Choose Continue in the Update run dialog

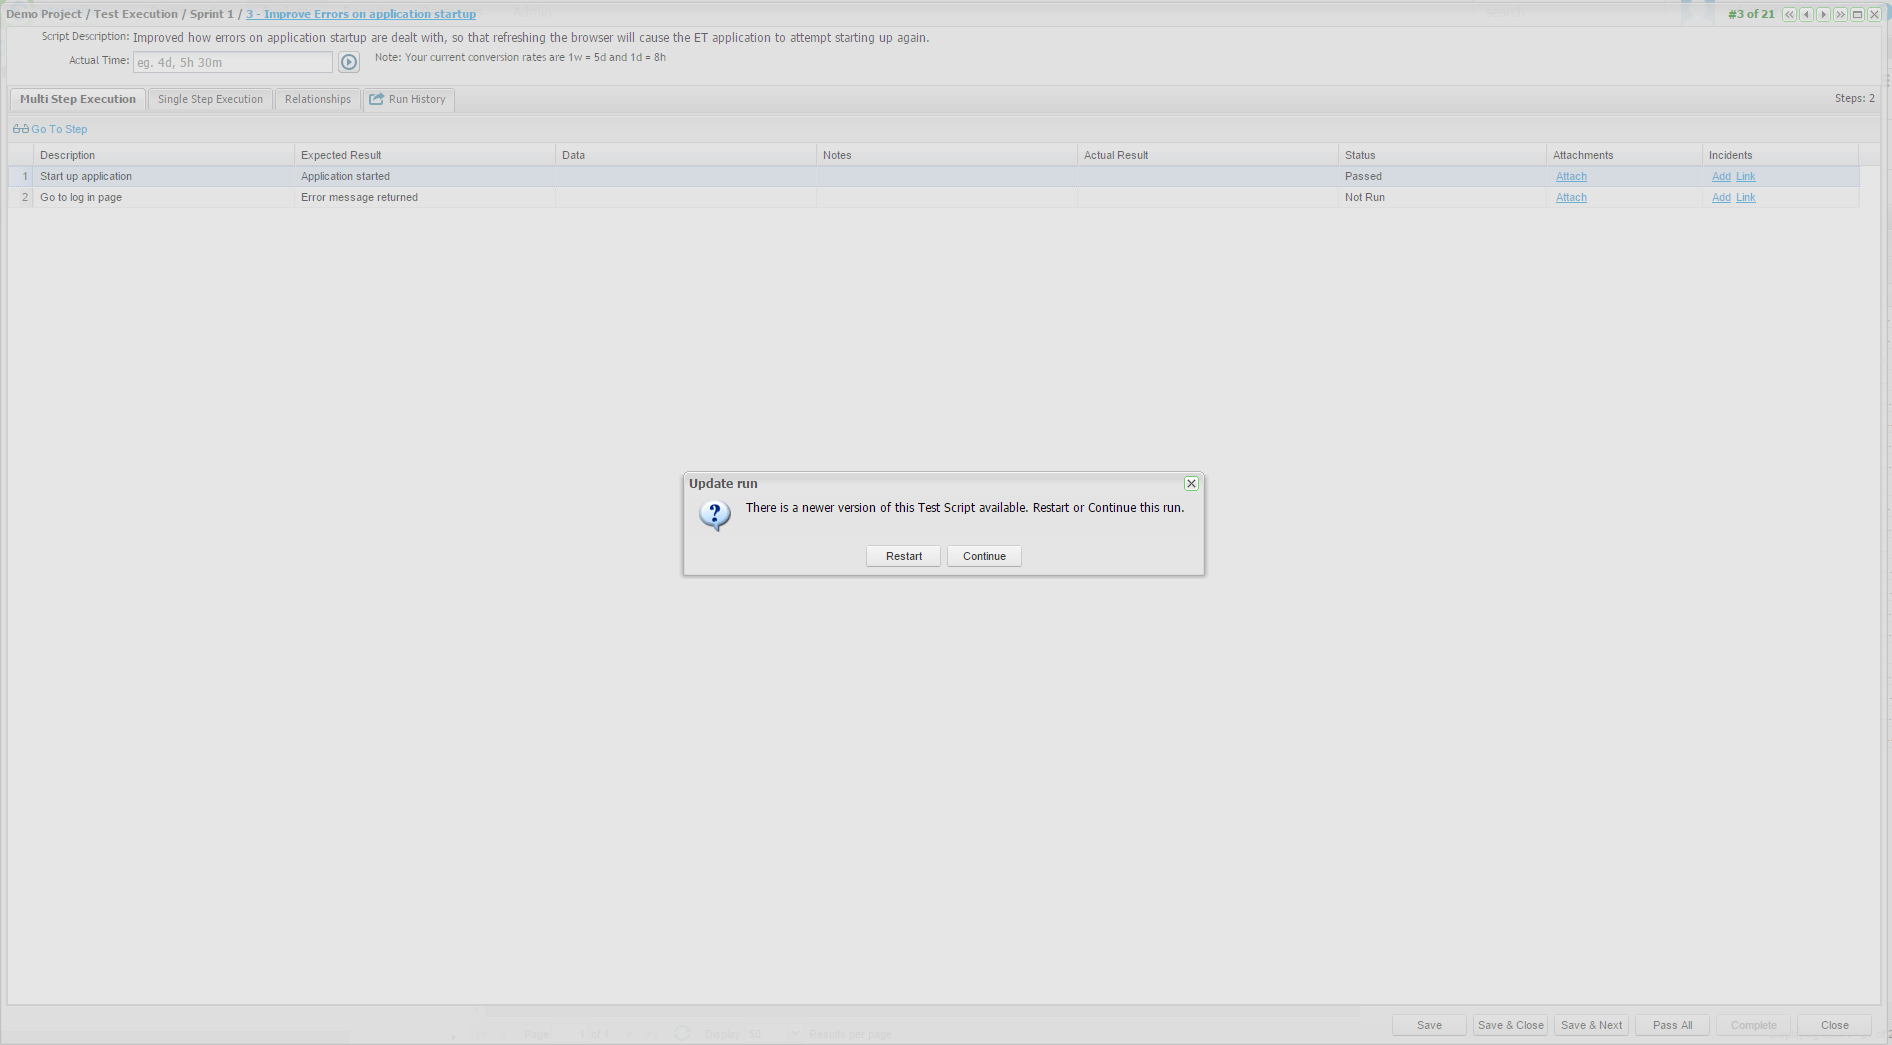pos(984,556)
